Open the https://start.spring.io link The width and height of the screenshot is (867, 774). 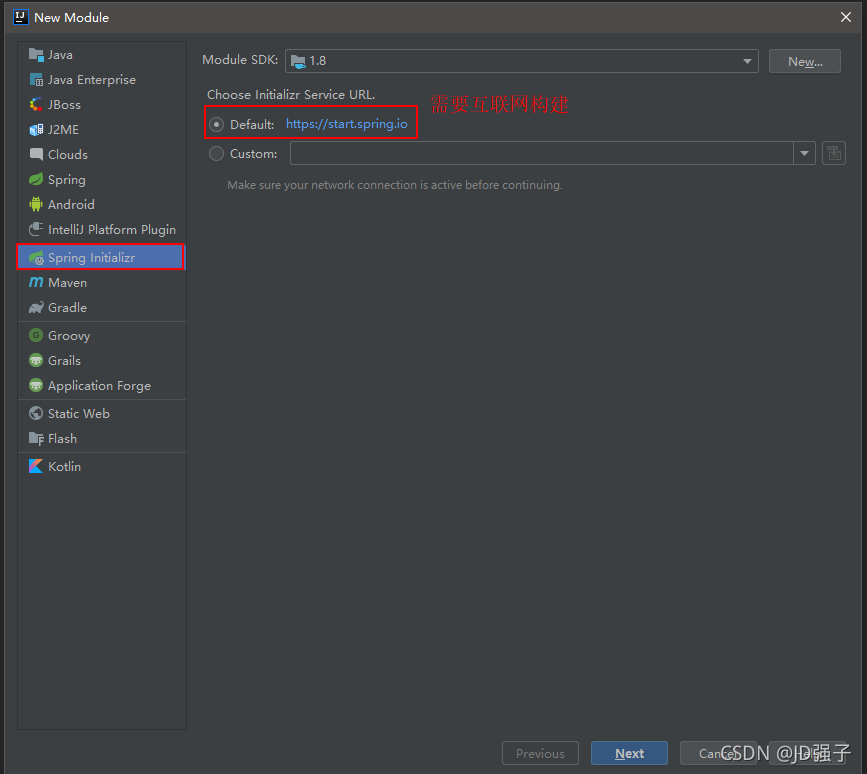point(347,124)
